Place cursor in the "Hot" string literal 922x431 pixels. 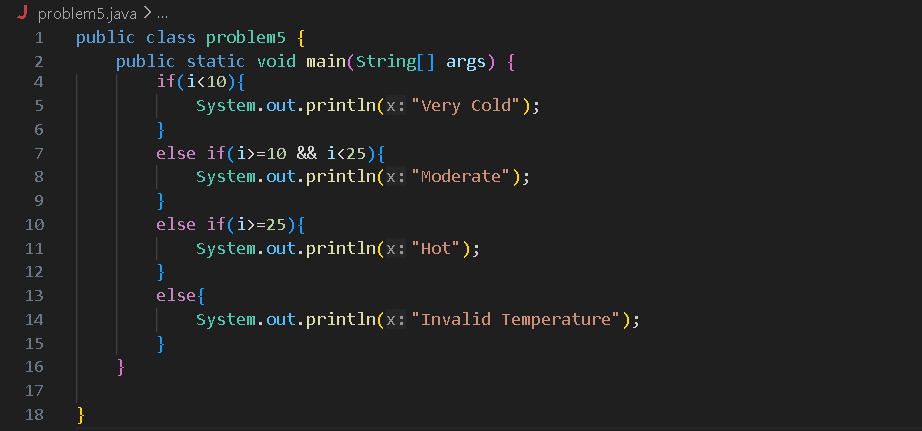pyautogui.click(x=440, y=249)
